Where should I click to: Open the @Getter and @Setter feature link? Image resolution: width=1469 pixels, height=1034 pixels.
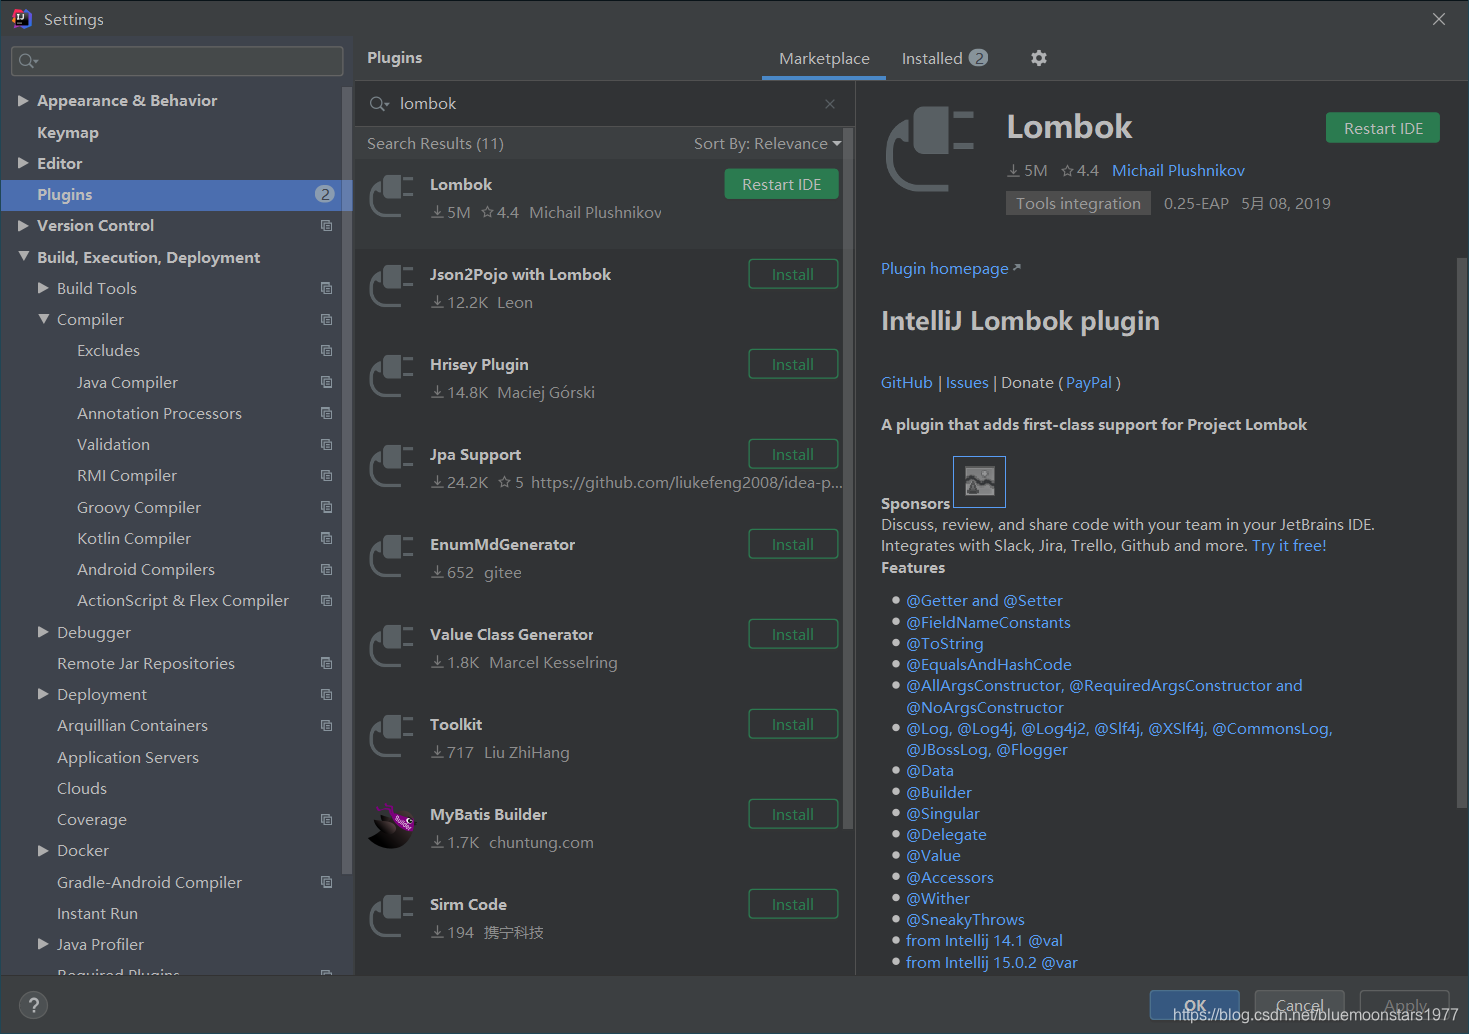(x=984, y=600)
